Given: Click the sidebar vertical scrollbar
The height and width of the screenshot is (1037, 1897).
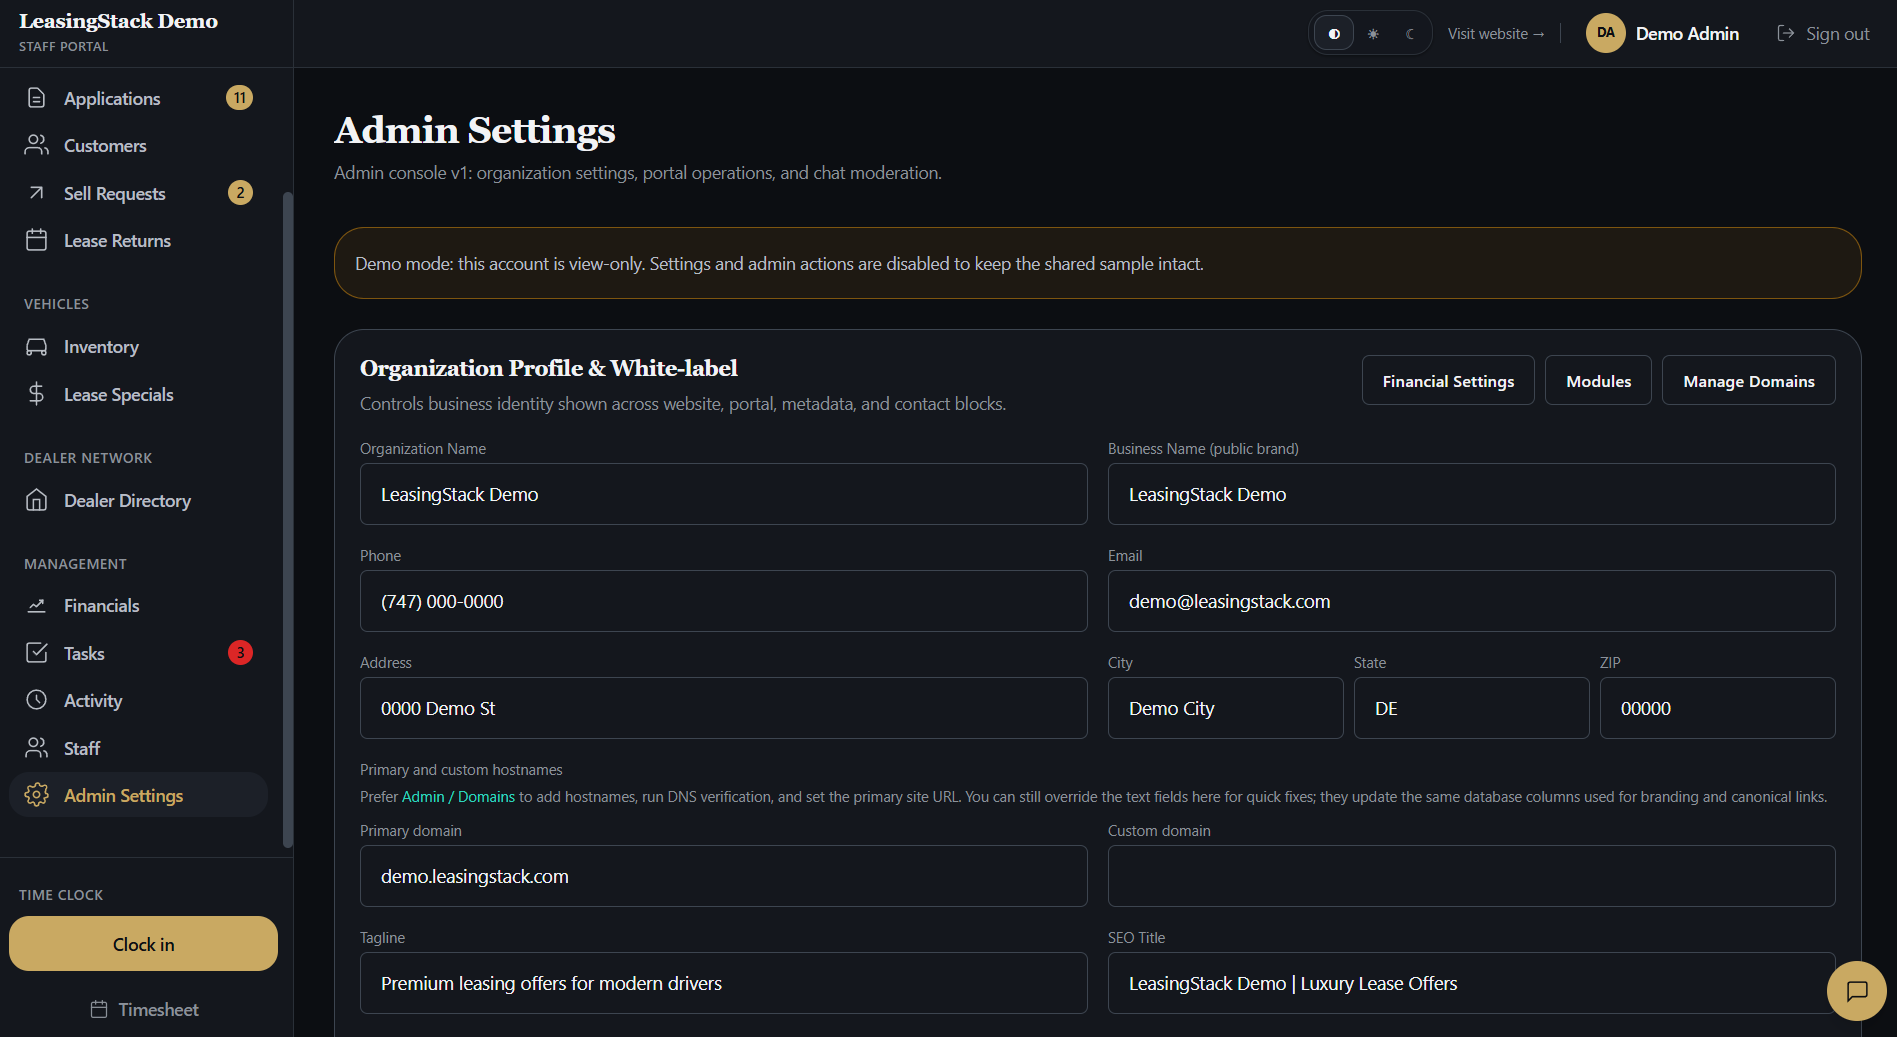Looking at the screenshot, I should [288, 520].
